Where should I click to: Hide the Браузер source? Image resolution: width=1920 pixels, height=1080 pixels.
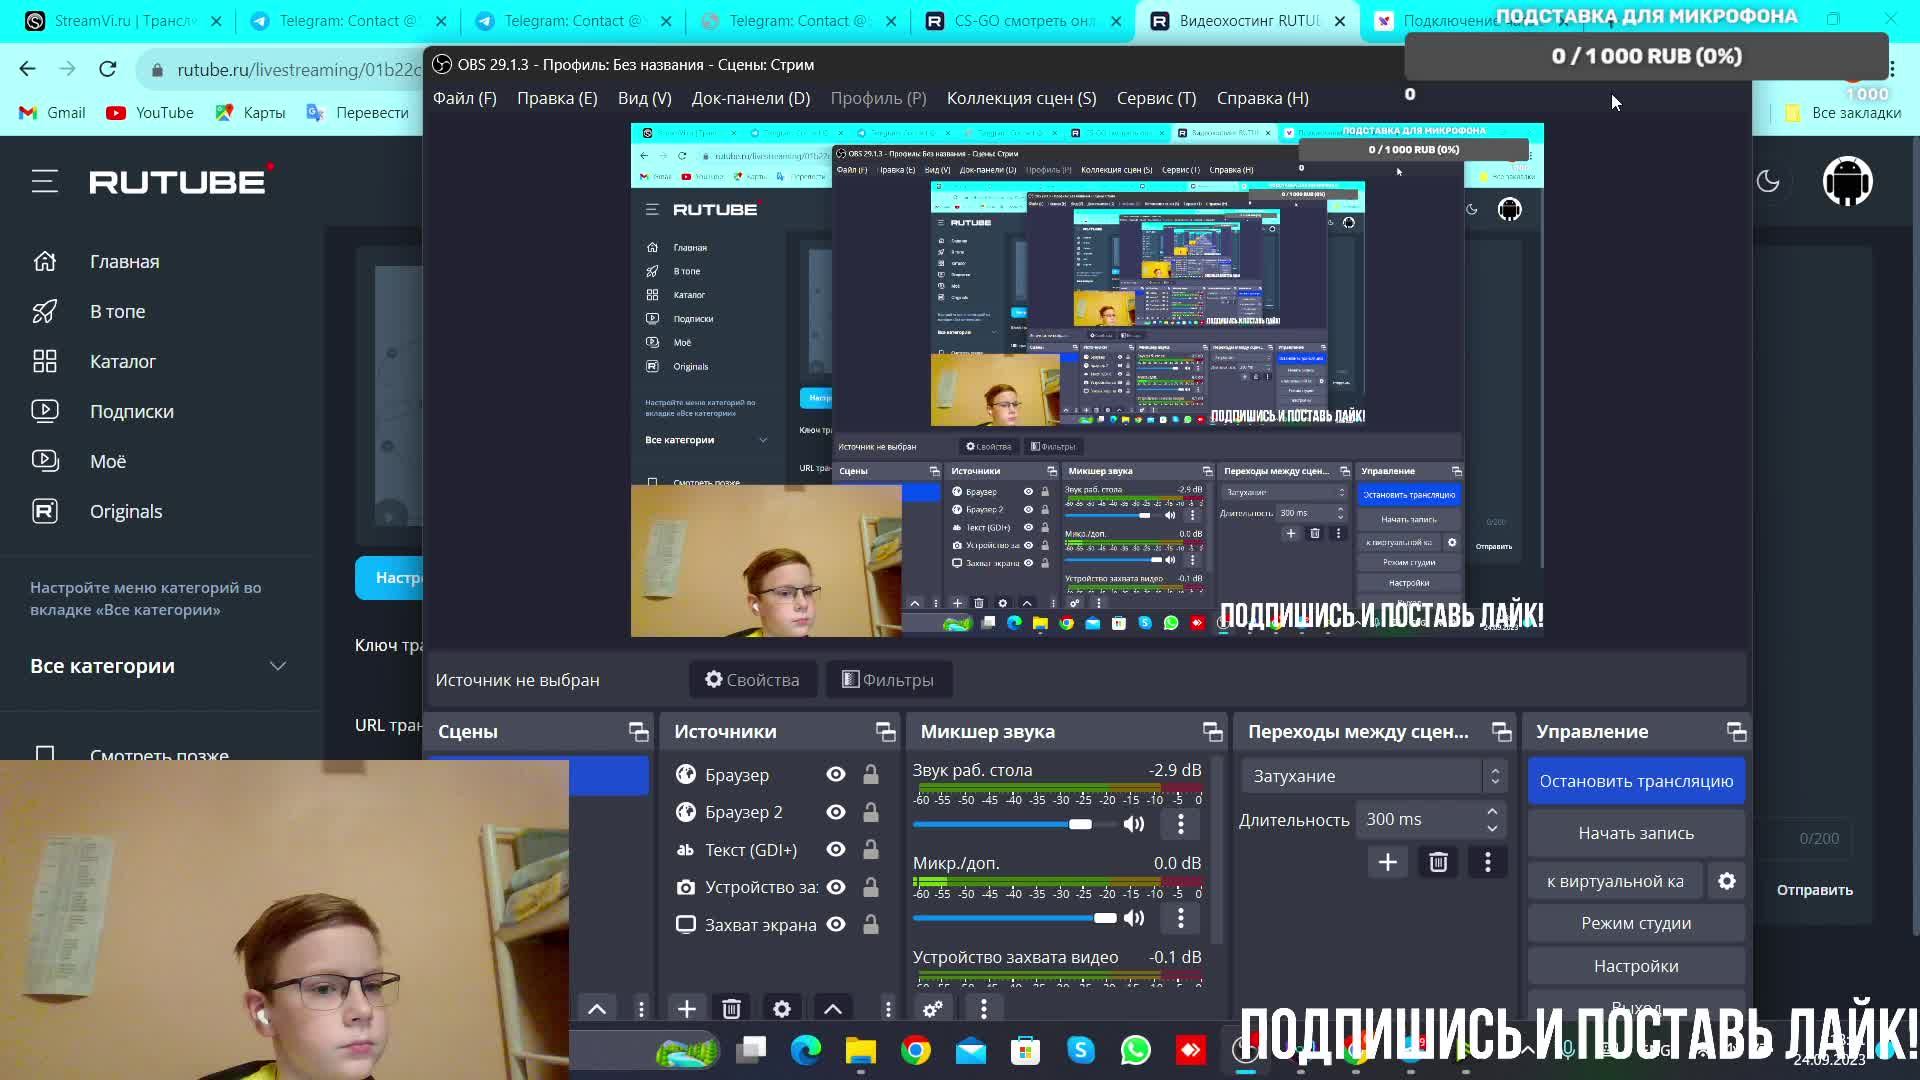tap(836, 775)
